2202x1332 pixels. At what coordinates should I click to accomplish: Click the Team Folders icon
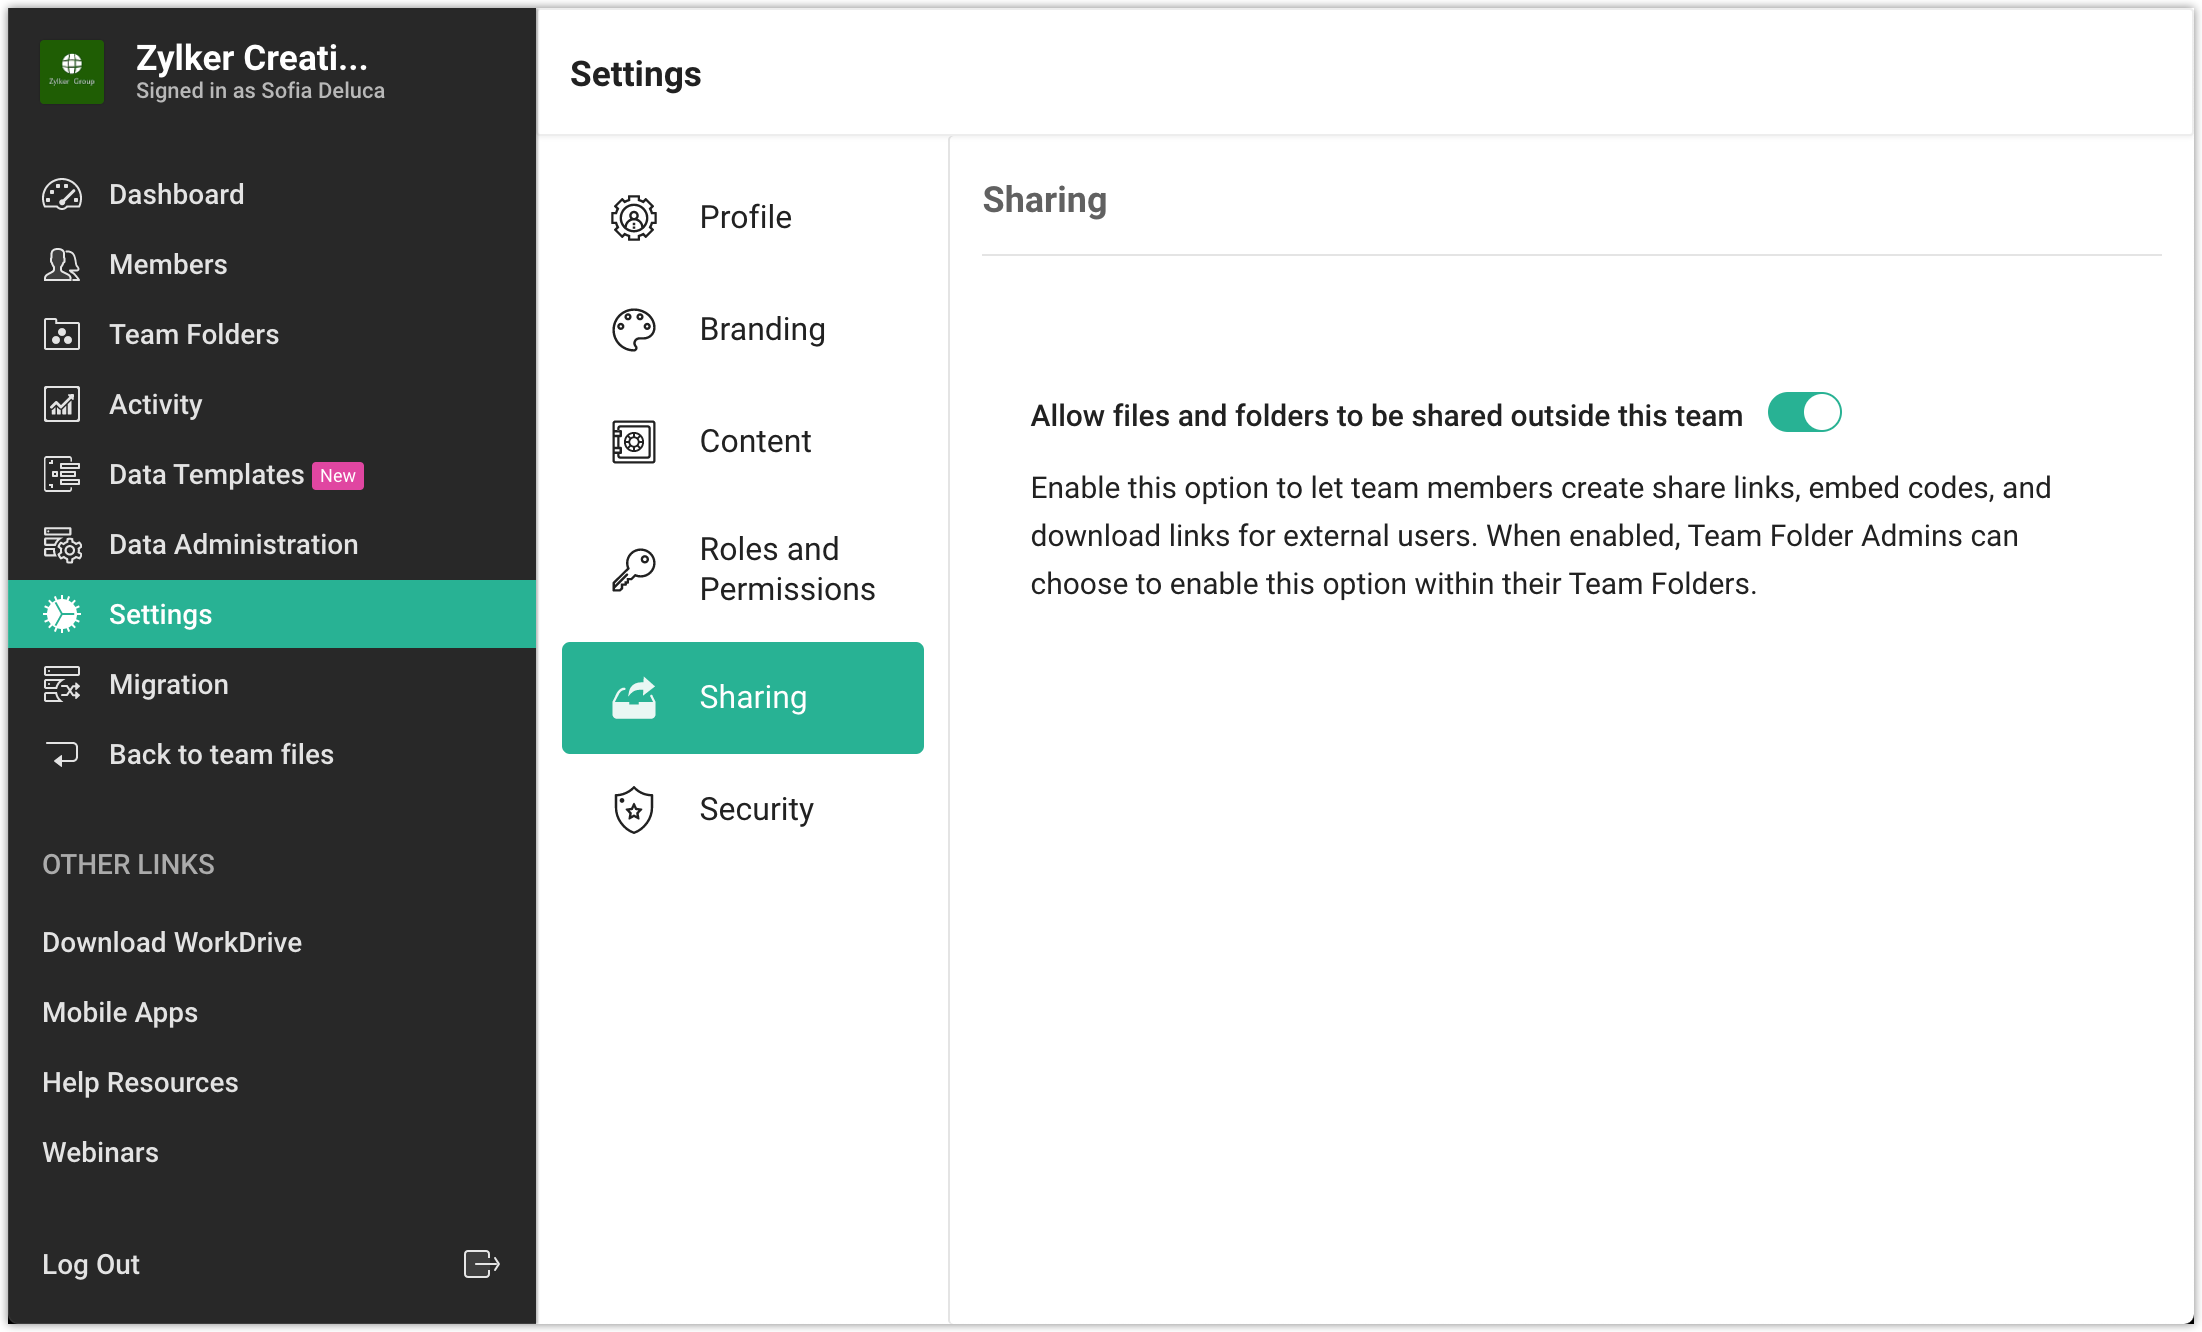(x=62, y=334)
